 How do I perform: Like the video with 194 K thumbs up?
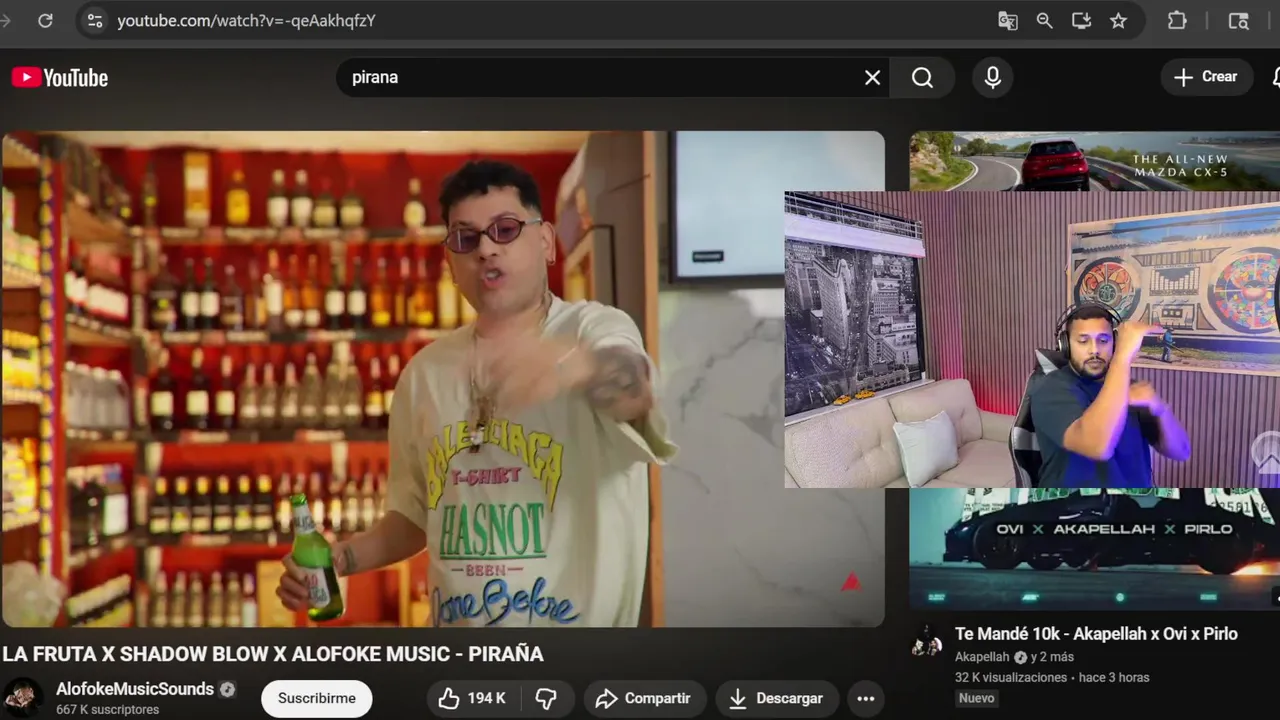[x=473, y=698]
